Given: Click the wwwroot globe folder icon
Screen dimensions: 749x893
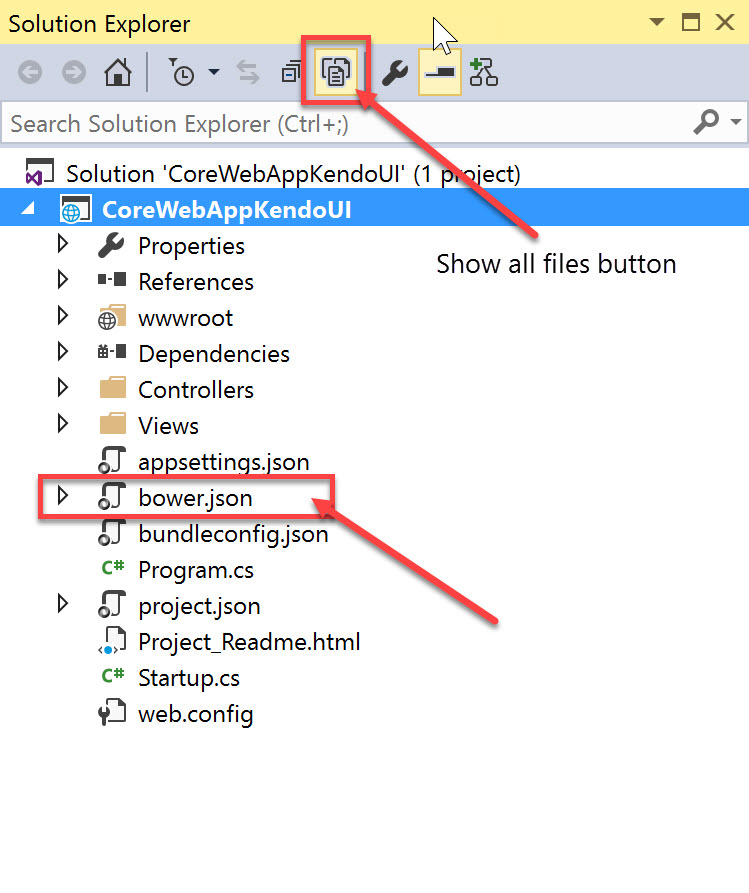Looking at the screenshot, I should (112, 317).
